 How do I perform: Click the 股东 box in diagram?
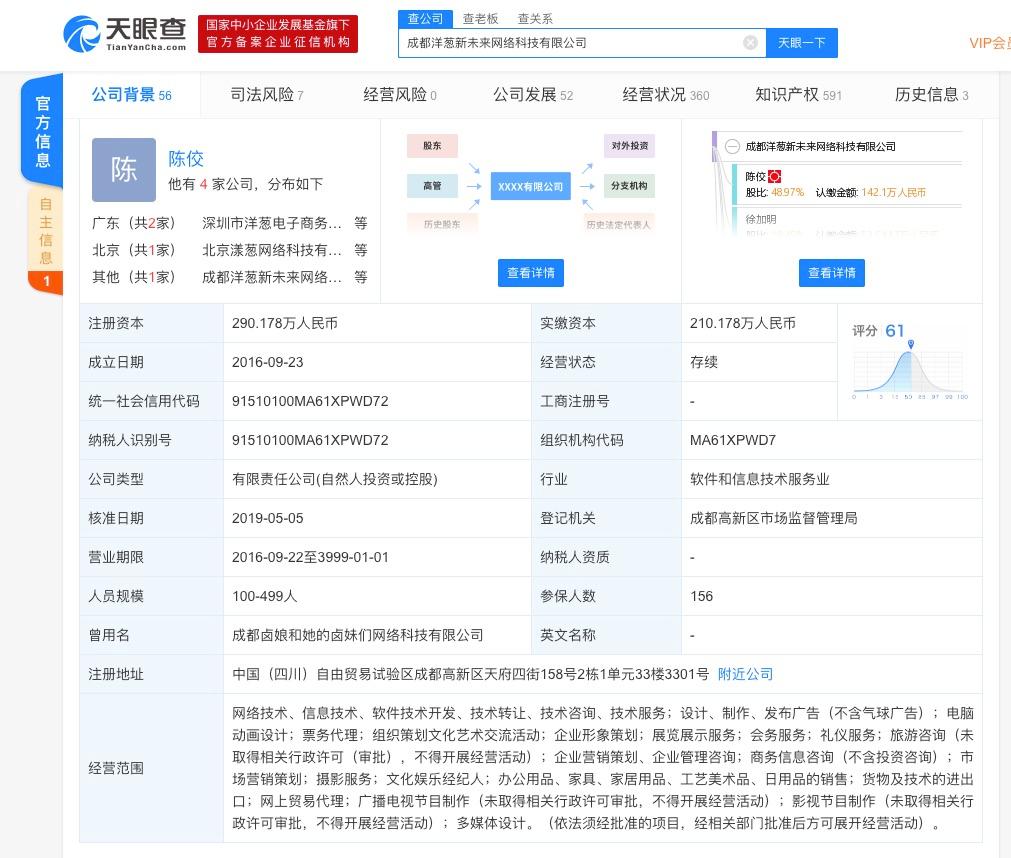(432, 146)
